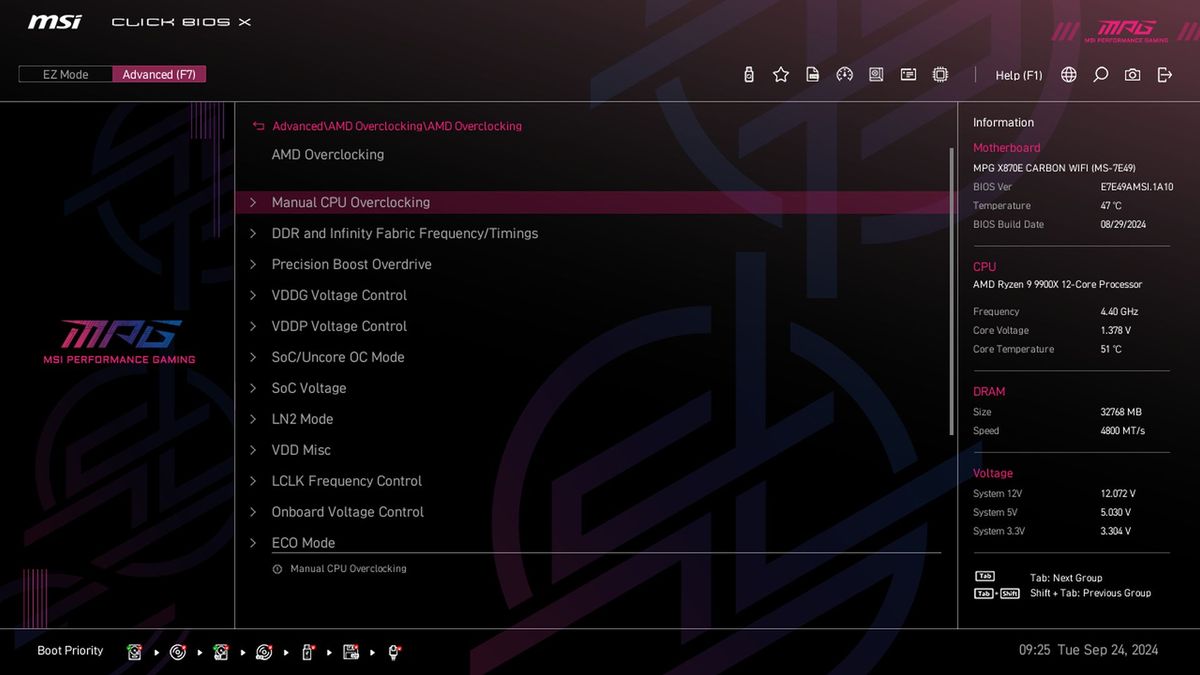Click the DRAM Size value 32768 MB

click(x=1121, y=412)
